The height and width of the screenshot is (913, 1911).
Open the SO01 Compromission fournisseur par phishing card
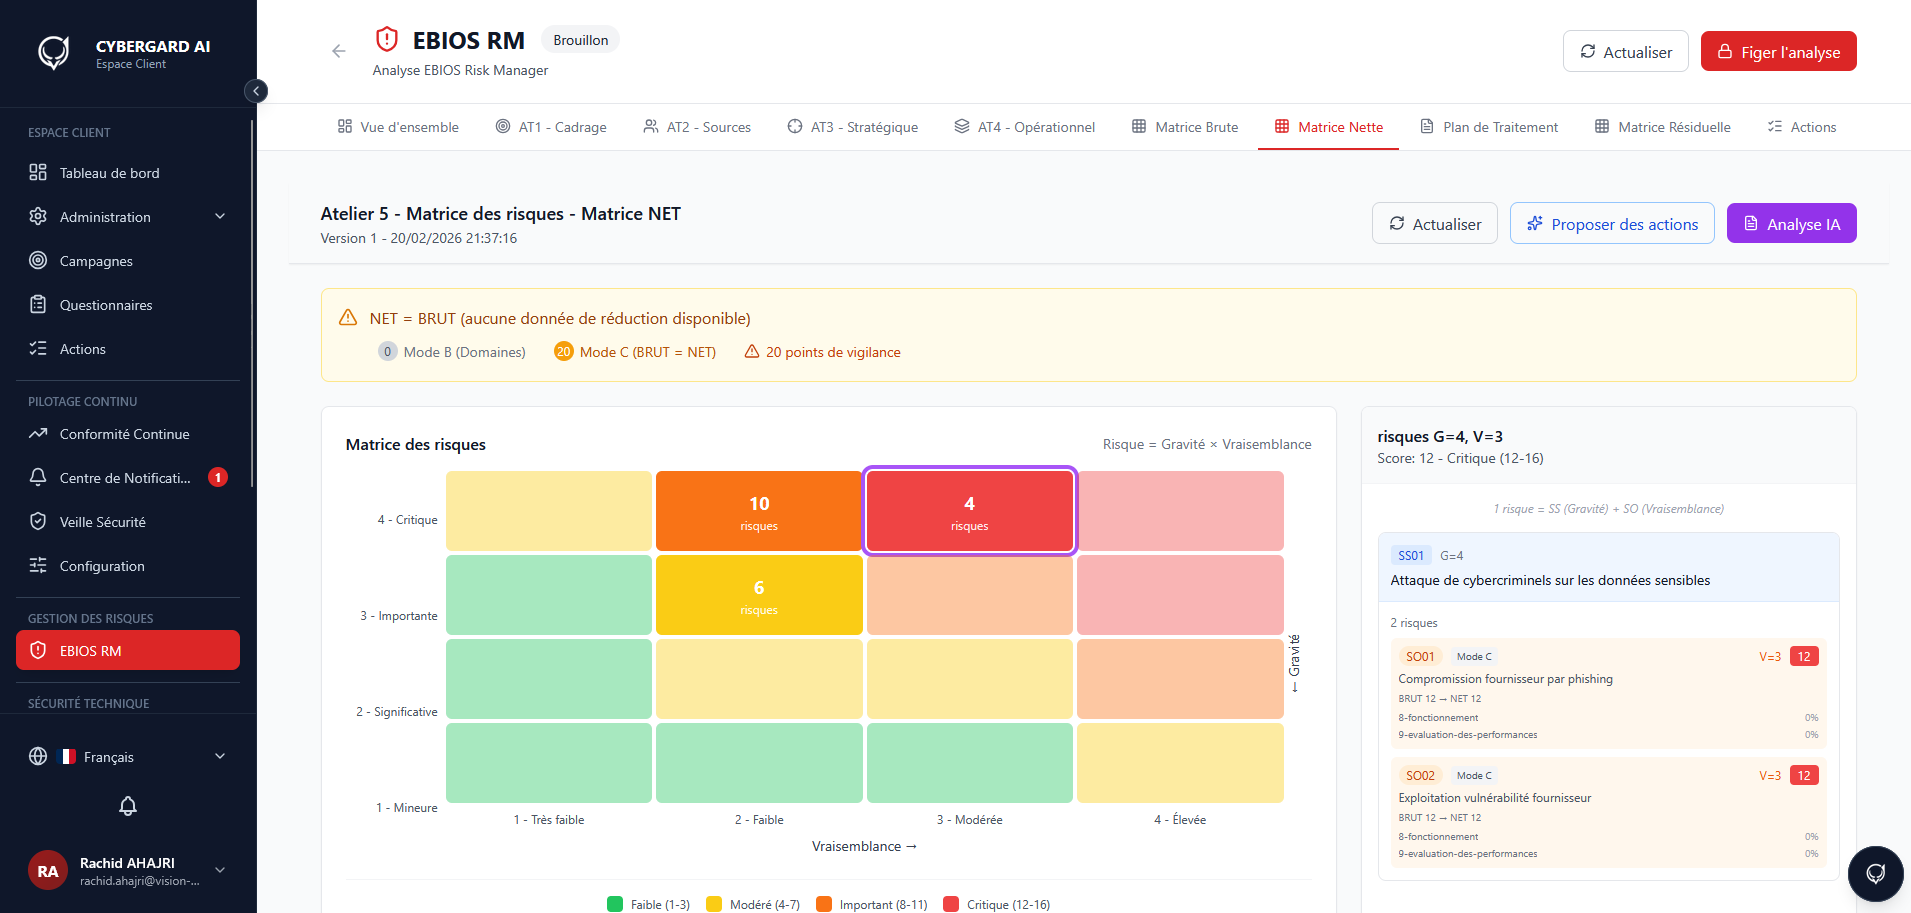pyautogui.click(x=1608, y=693)
